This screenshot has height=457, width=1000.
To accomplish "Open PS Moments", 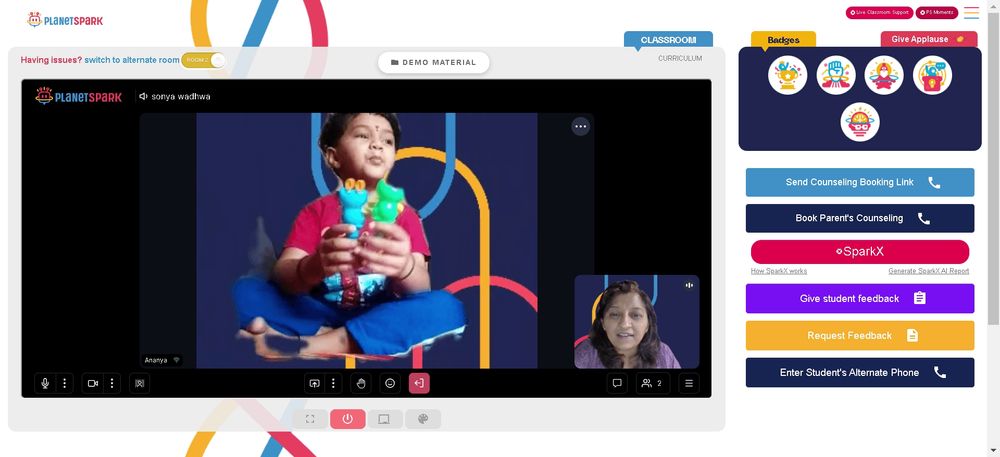I will [x=937, y=13].
